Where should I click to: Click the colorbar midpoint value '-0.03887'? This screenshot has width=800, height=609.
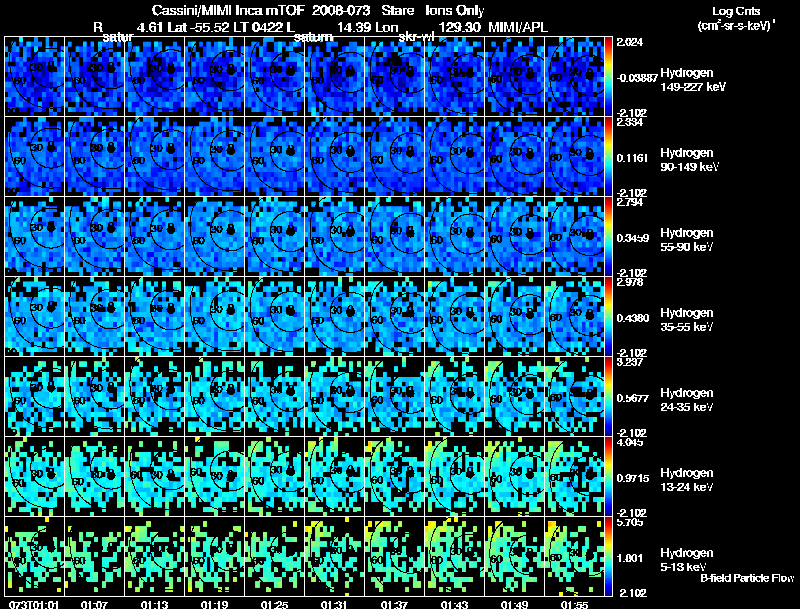(x=637, y=78)
